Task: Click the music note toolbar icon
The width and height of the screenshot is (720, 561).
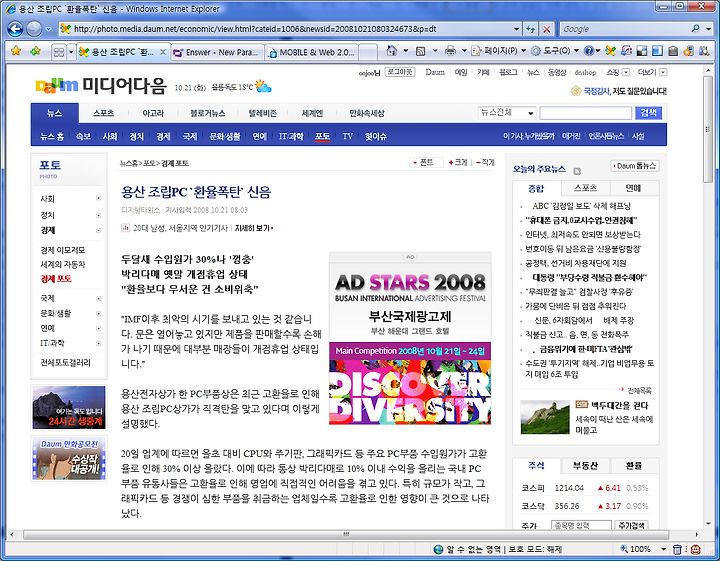Action: pos(626,51)
